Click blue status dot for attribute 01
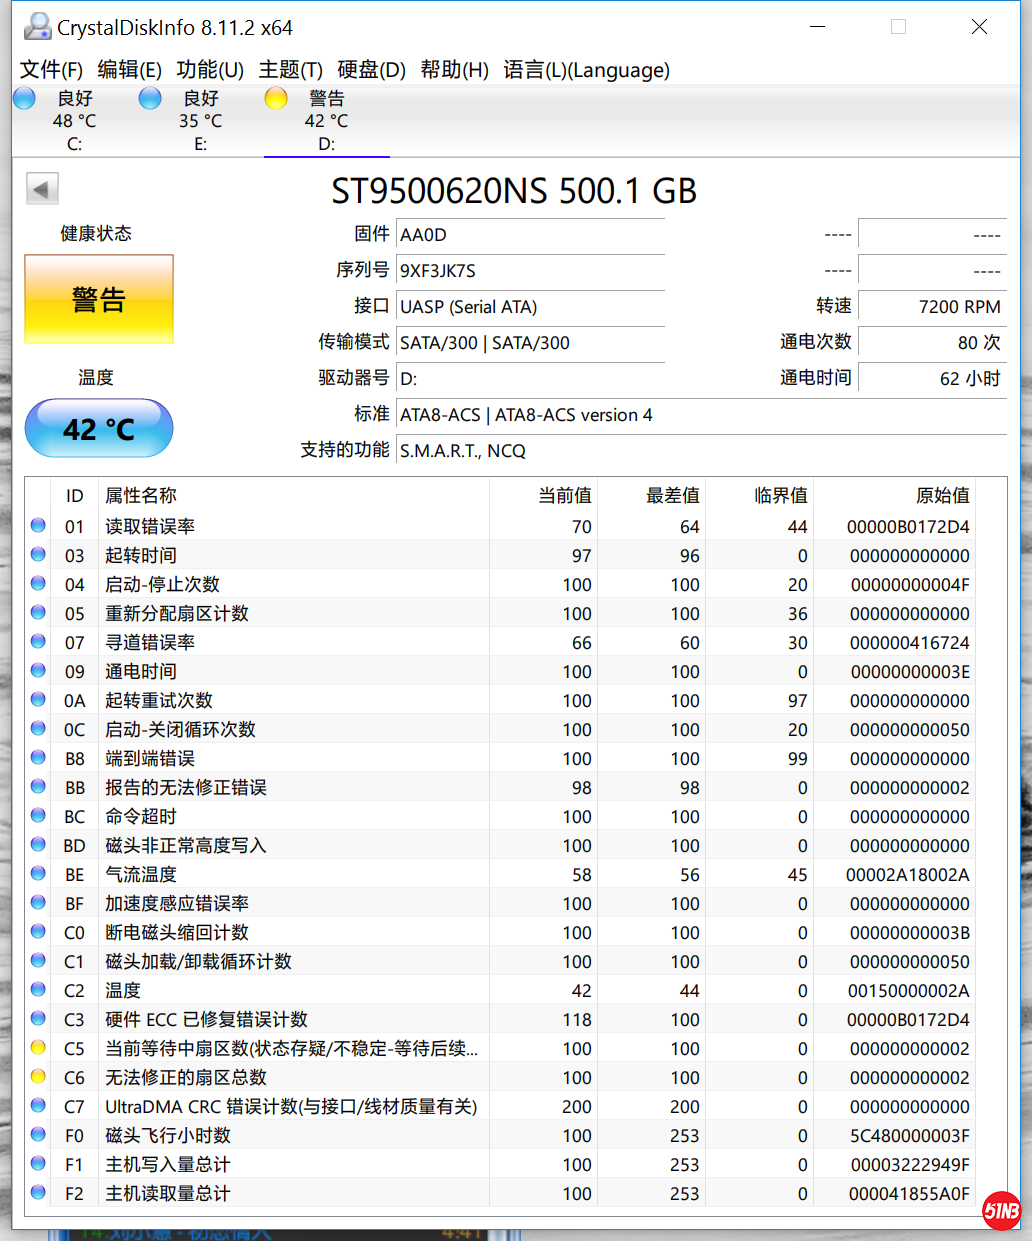Screen dimensions: 1032x1241 click(x=38, y=525)
